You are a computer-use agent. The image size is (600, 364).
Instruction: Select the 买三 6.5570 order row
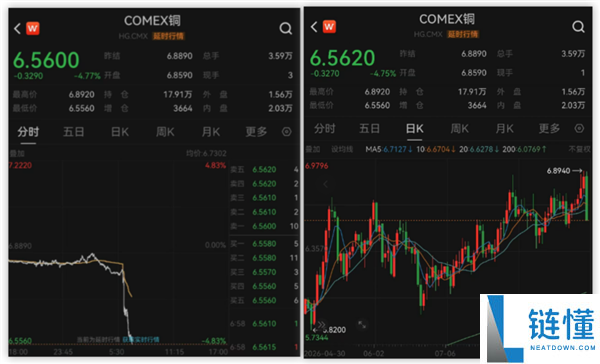point(264,272)
